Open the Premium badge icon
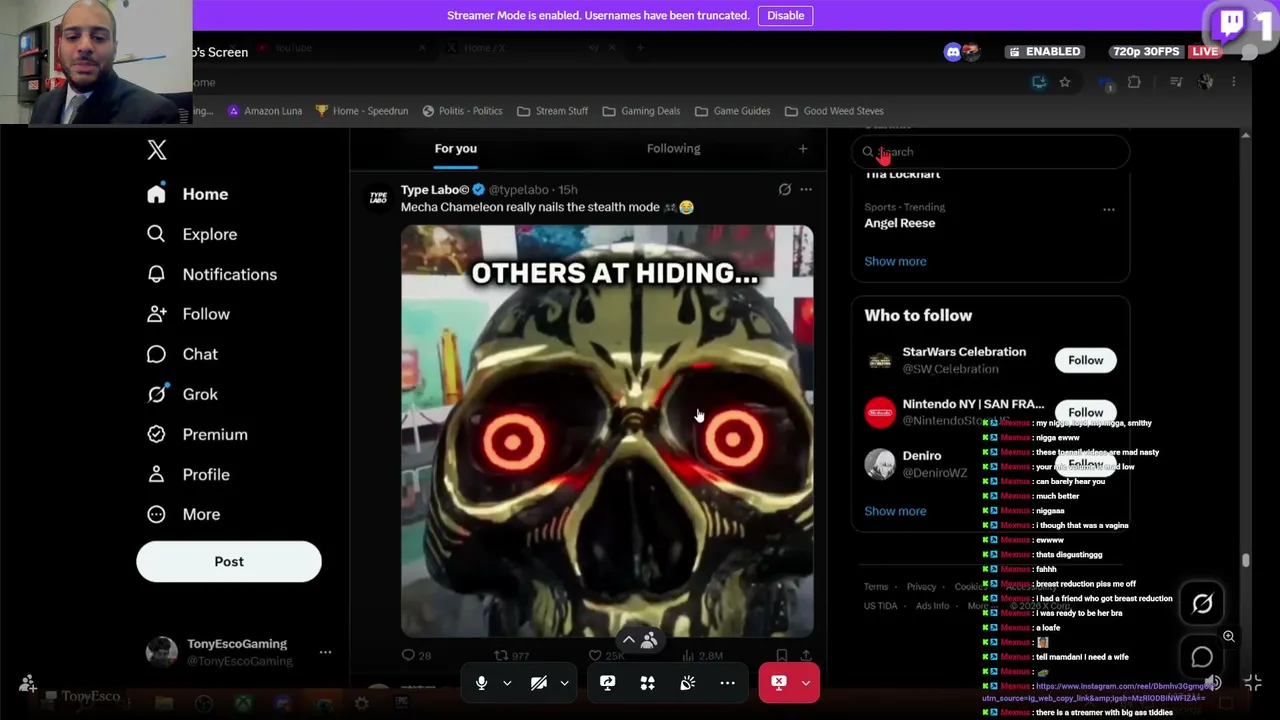The height and width of the screenshot is (720, 1280). pyautogui.click(x=156, y=434)
